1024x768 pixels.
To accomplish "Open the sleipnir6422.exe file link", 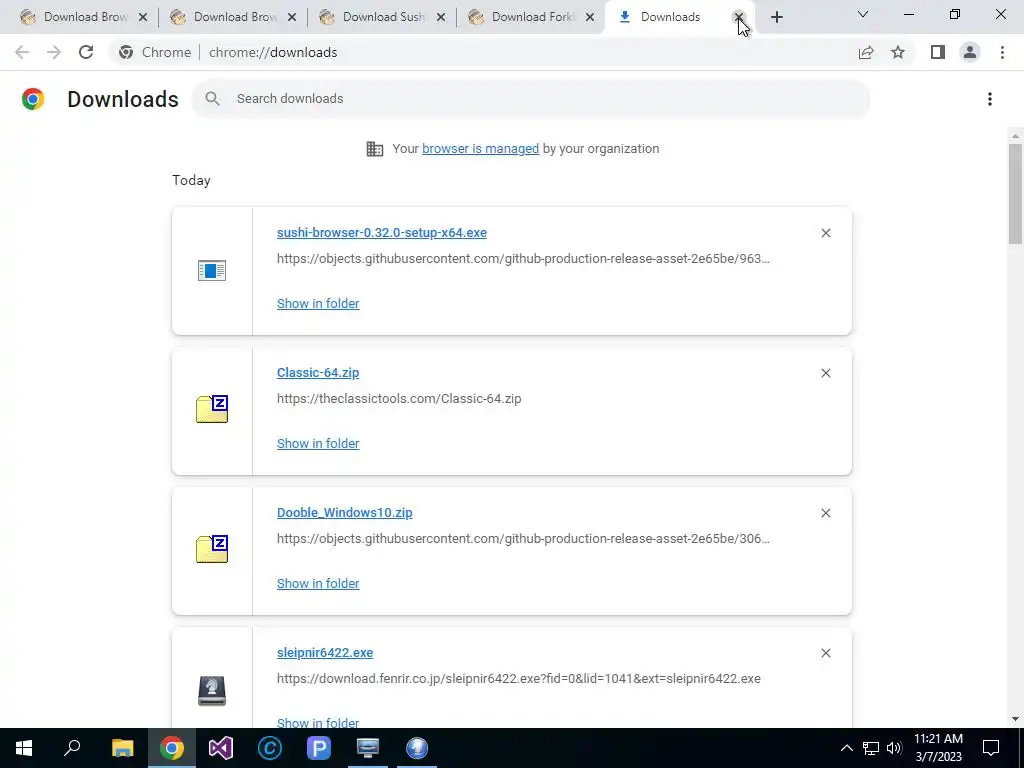I will tap(325, 652).
